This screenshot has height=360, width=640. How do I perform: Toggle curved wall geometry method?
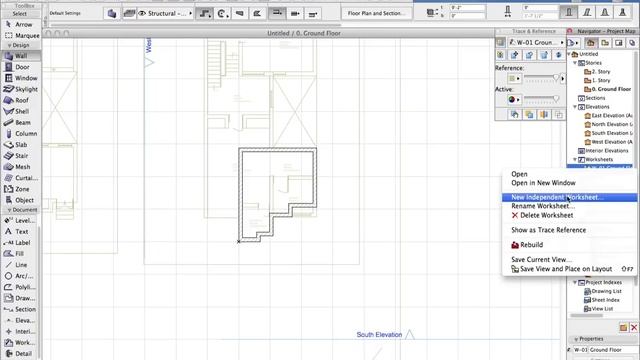click(222, 13)
